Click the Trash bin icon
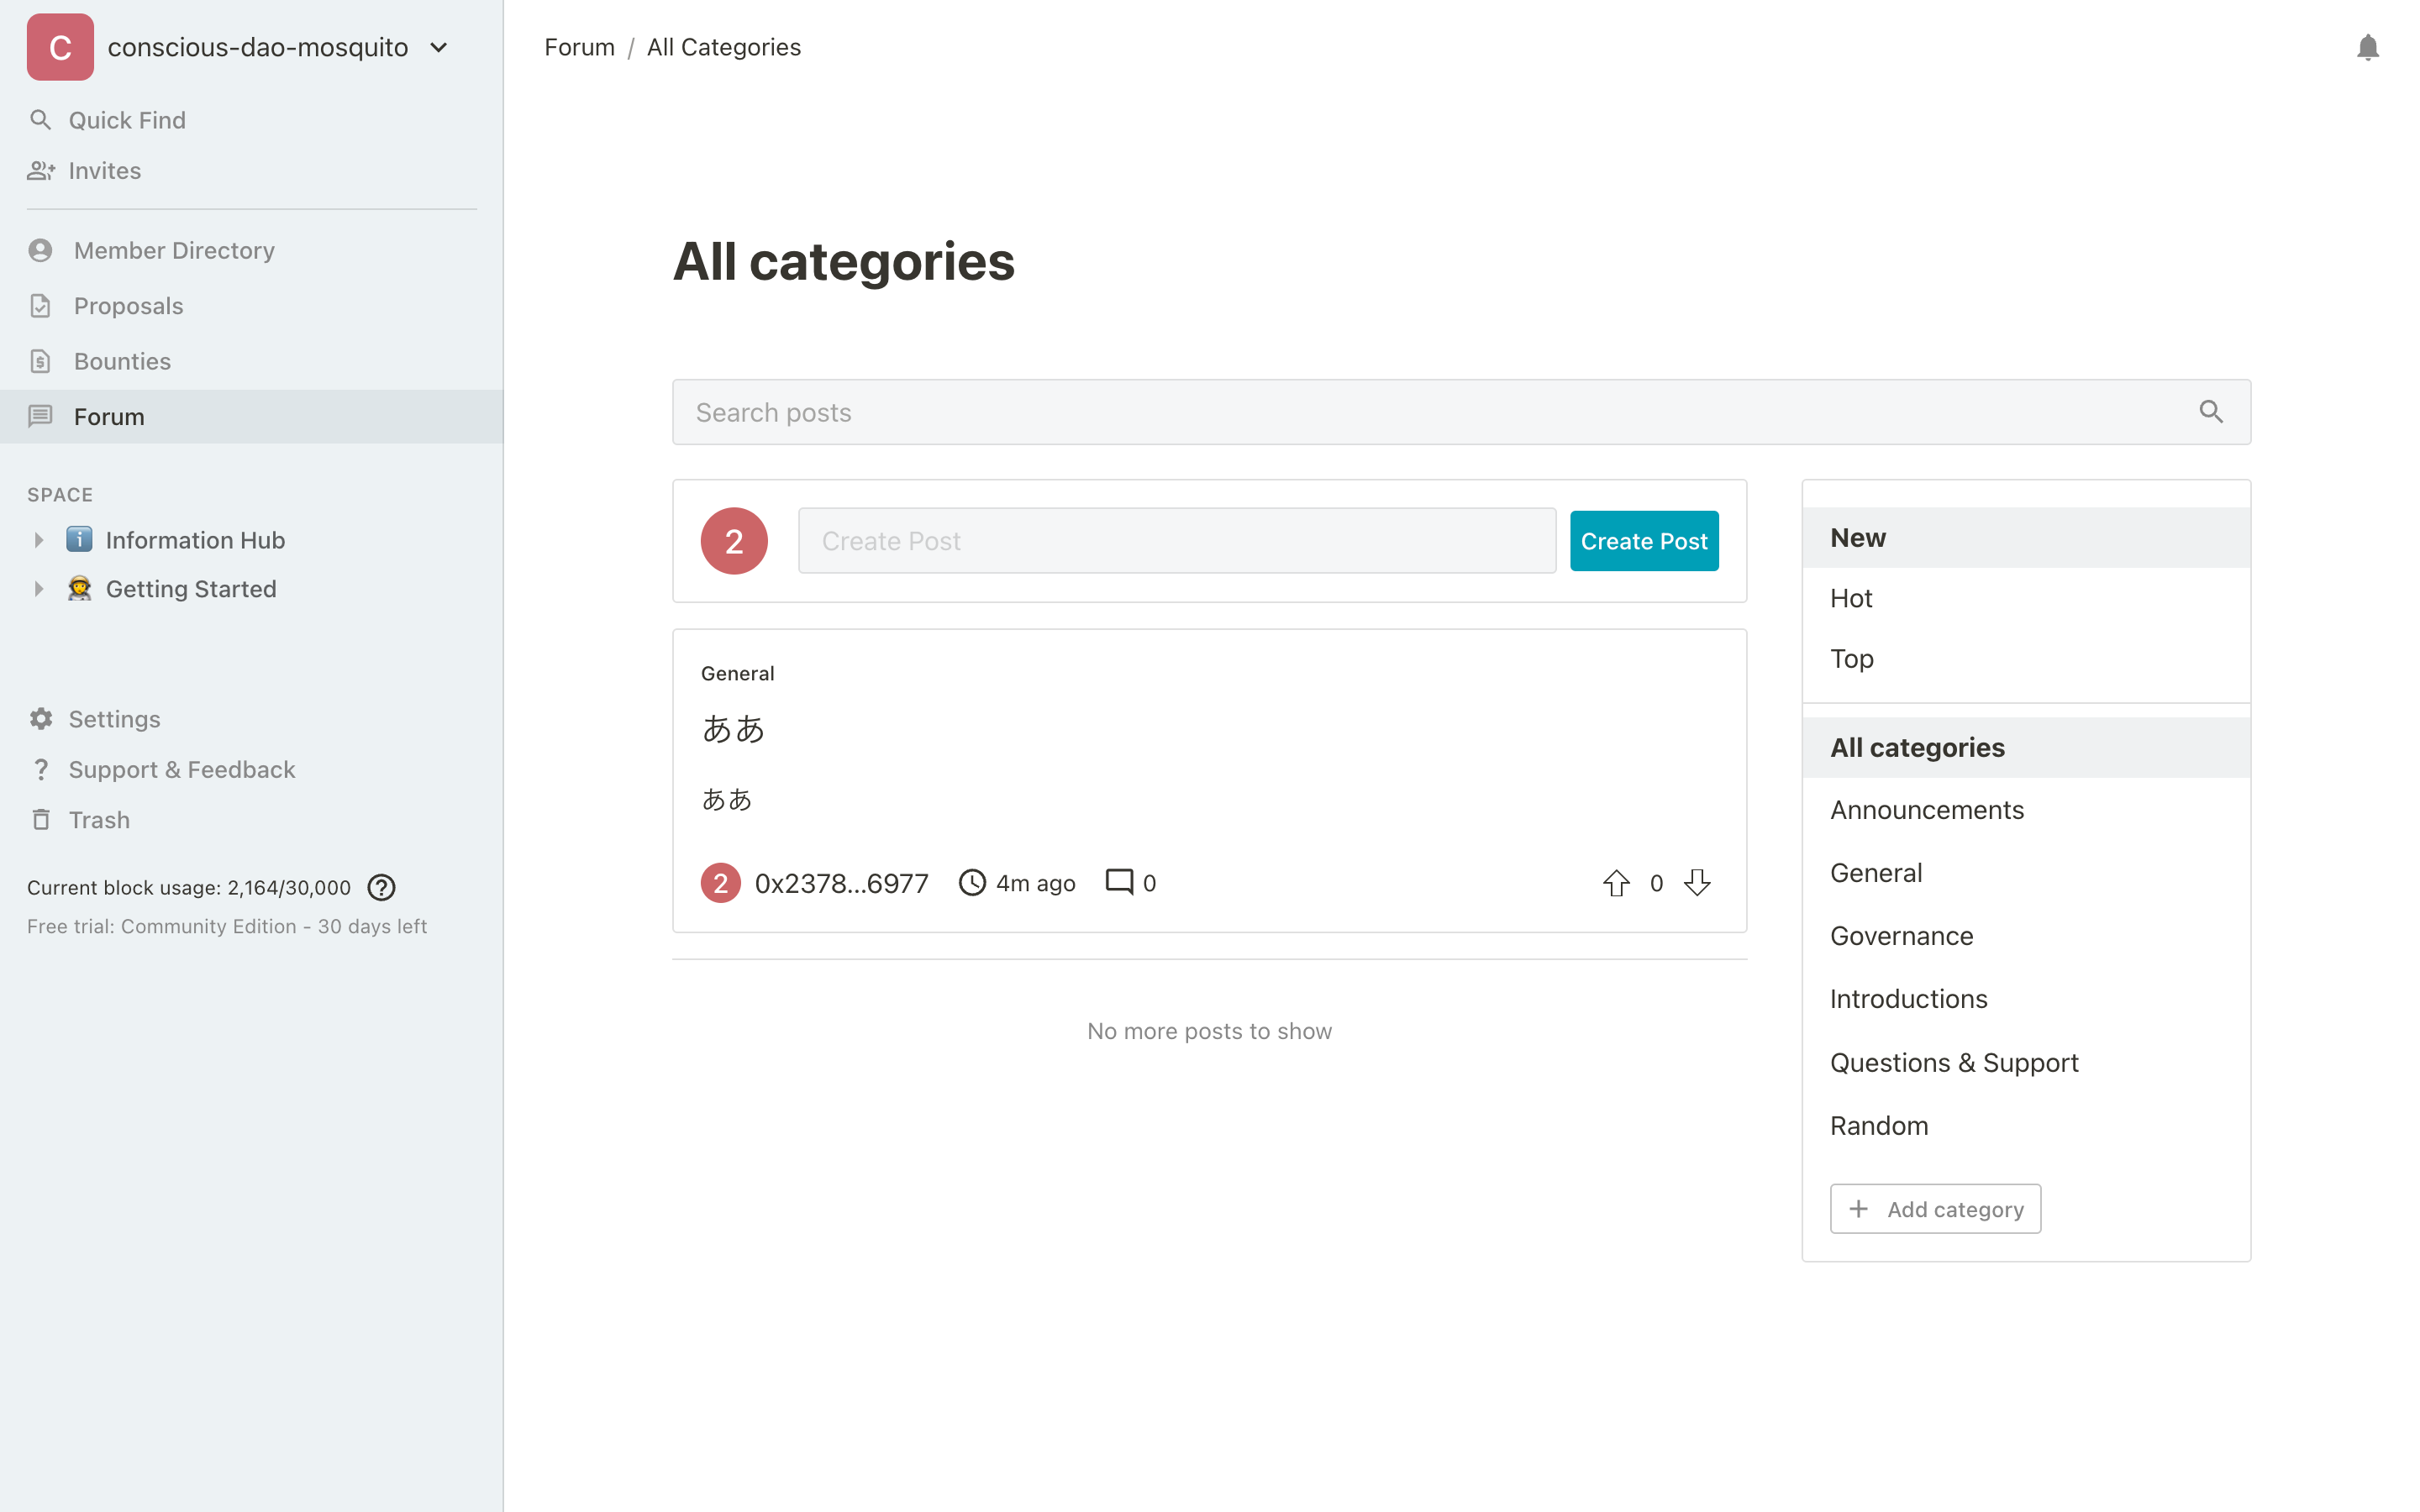Viewport: 2420px width, 1512px height. click(x=40, y=820)
